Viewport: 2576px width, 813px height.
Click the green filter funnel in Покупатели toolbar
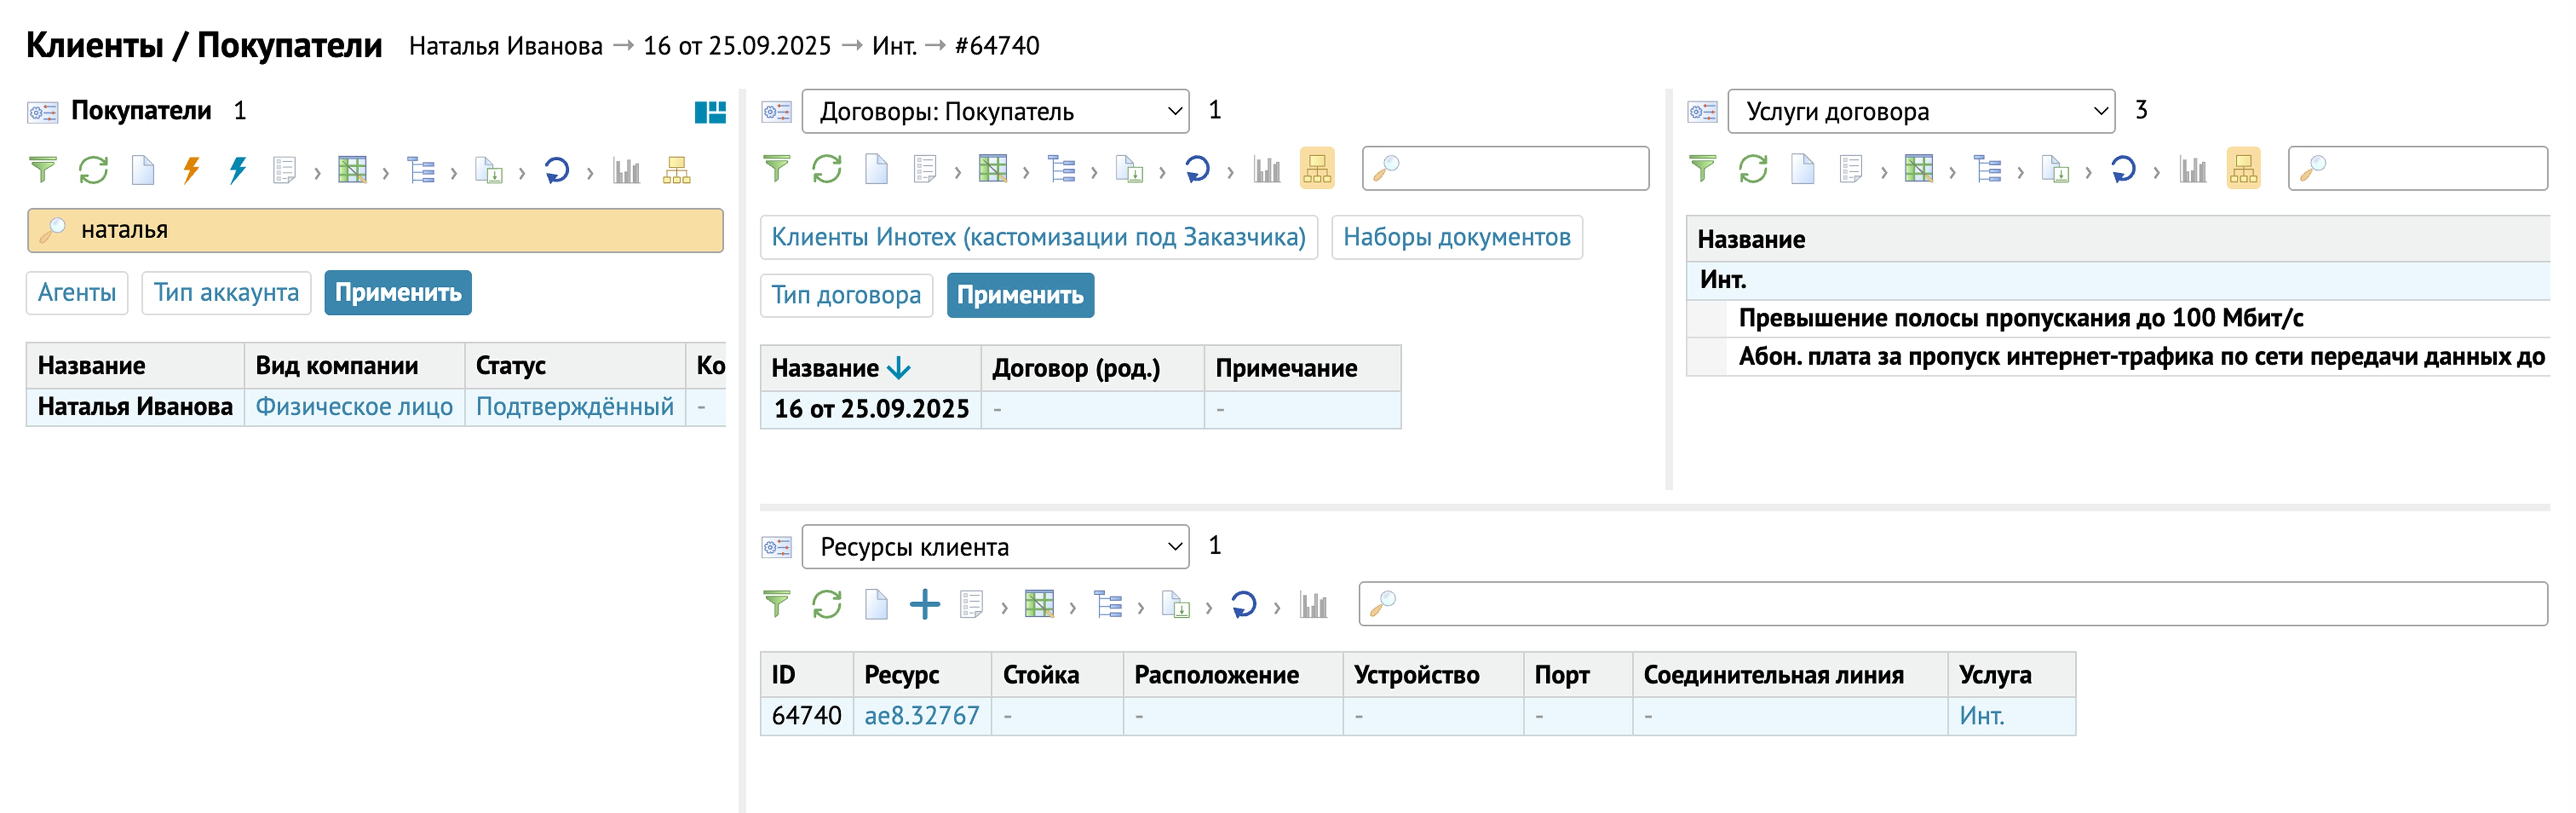pos(43,171)
